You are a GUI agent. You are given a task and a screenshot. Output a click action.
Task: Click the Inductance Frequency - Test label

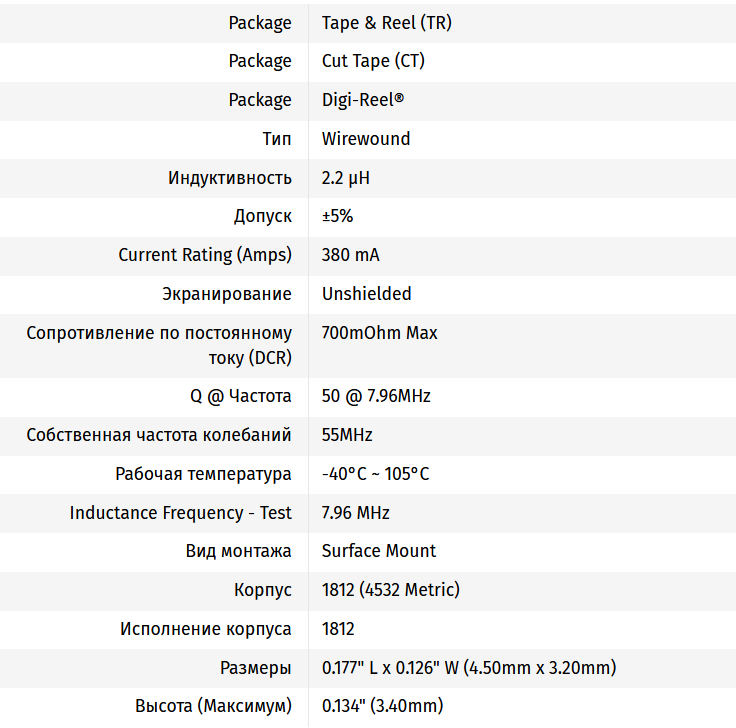pyautogui.click(x=180, y=513)
